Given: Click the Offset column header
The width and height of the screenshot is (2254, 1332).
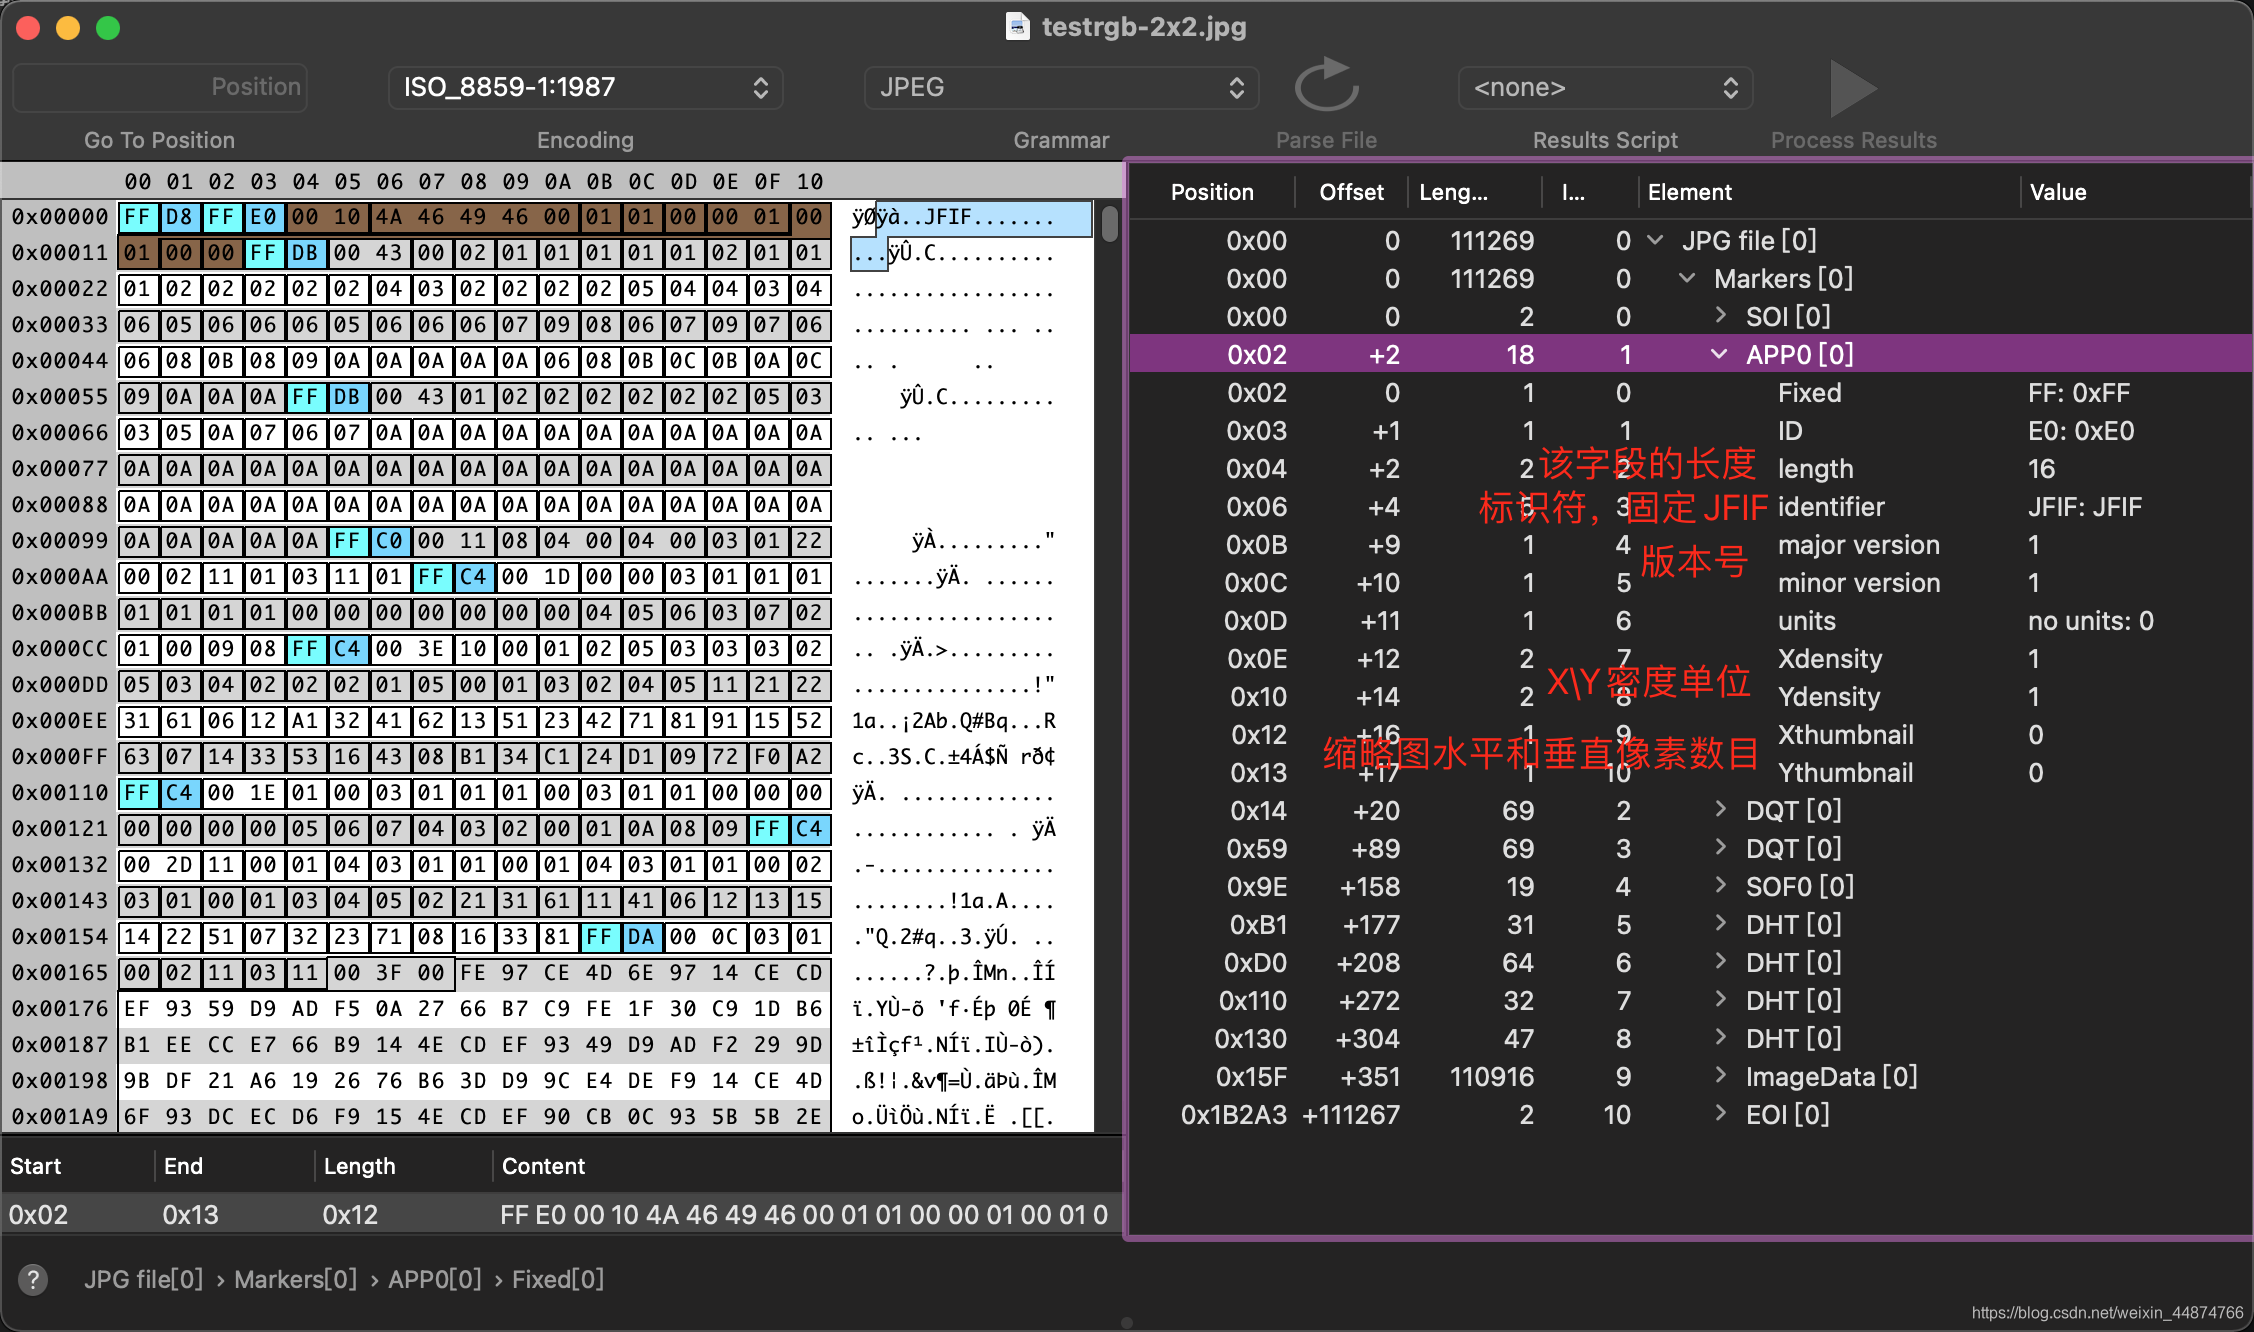Looking at the screenshot, I should coord(1351,192).
